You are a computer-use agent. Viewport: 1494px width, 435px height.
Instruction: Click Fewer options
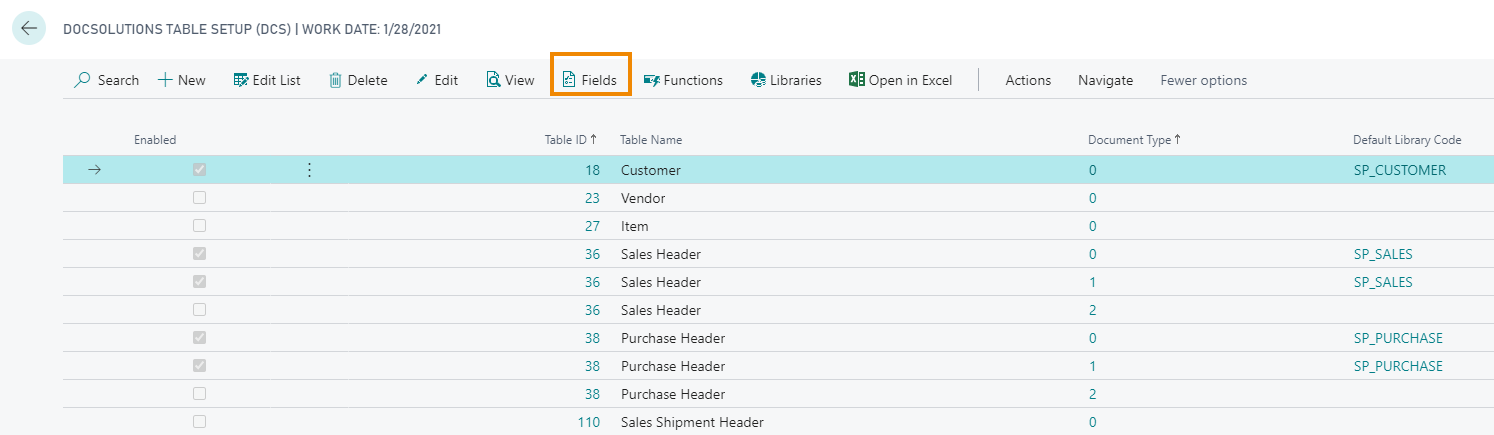[1203, 80]
